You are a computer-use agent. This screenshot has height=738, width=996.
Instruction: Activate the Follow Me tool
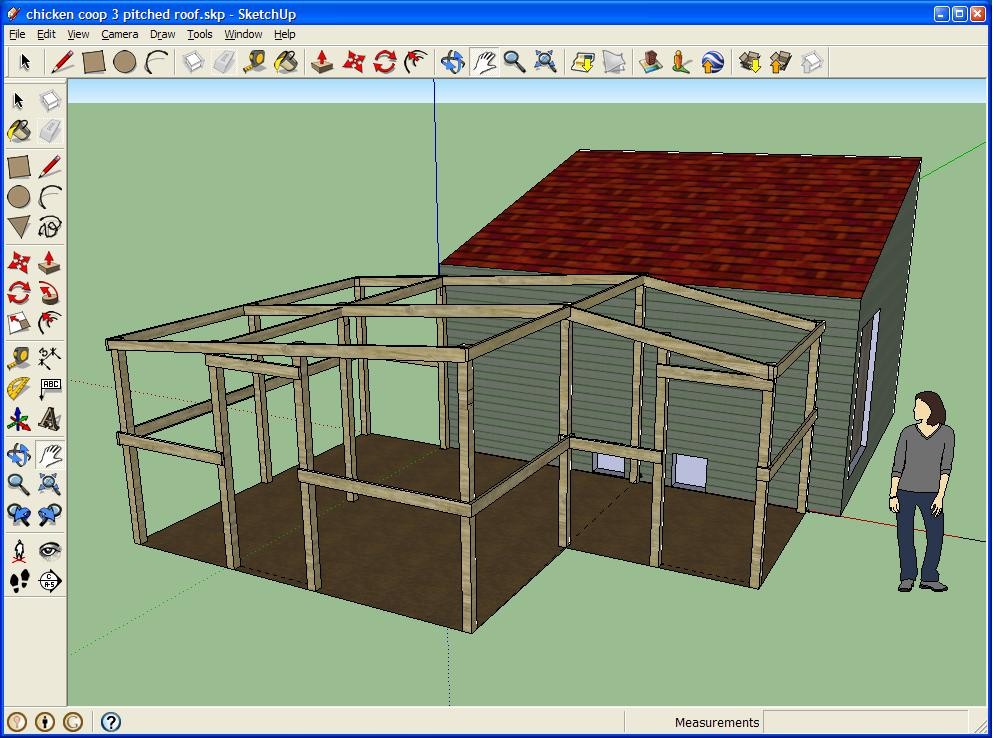tap(50, 293)
